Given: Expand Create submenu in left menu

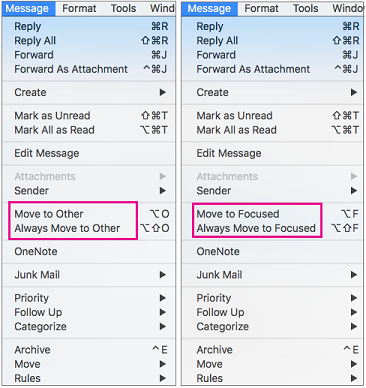Looking at the screenshot, I should pos(89,92).
